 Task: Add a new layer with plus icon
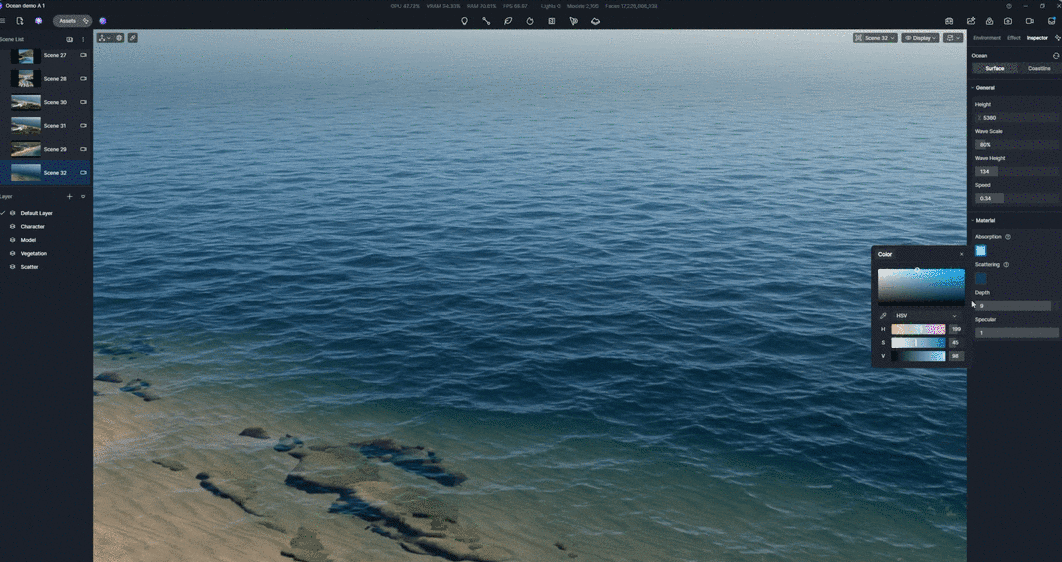click(x=69, y=197)
